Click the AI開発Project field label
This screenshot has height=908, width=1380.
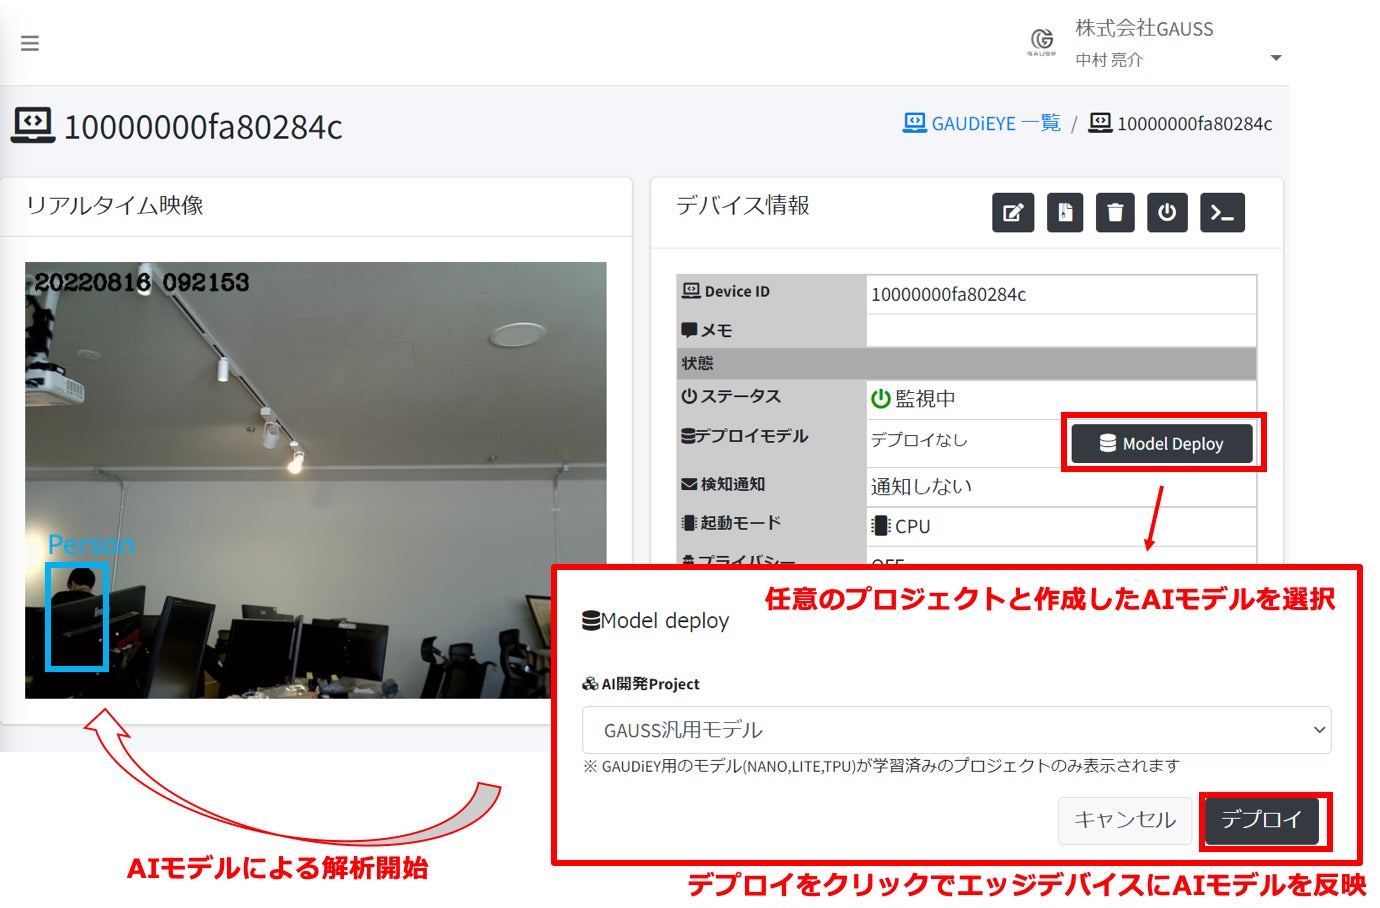click(641, 684)
